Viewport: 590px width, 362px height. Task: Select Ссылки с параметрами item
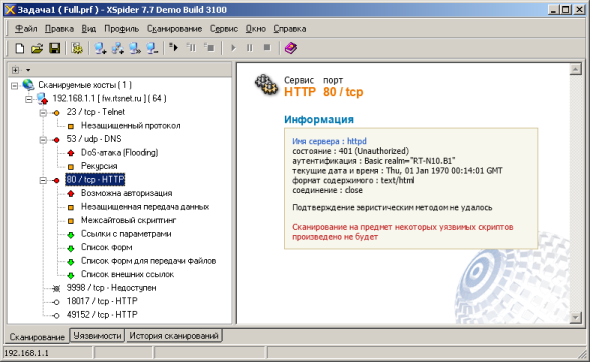point(126,234)
